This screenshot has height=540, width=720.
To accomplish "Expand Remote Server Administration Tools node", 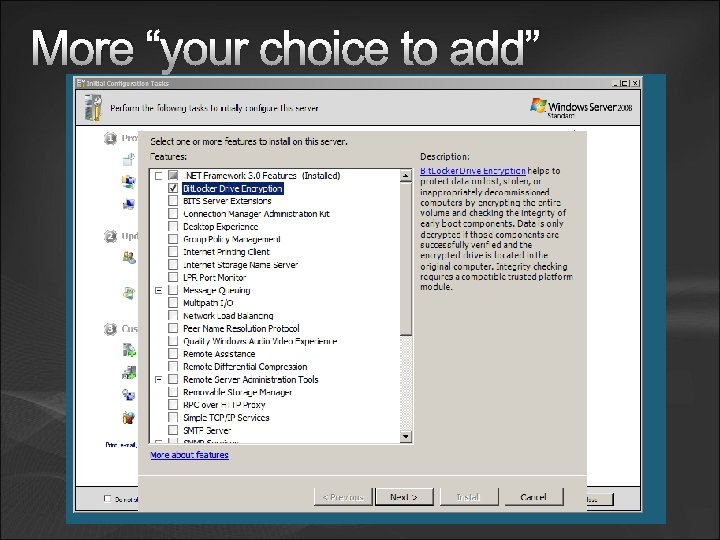I will (x=158, y=379).
